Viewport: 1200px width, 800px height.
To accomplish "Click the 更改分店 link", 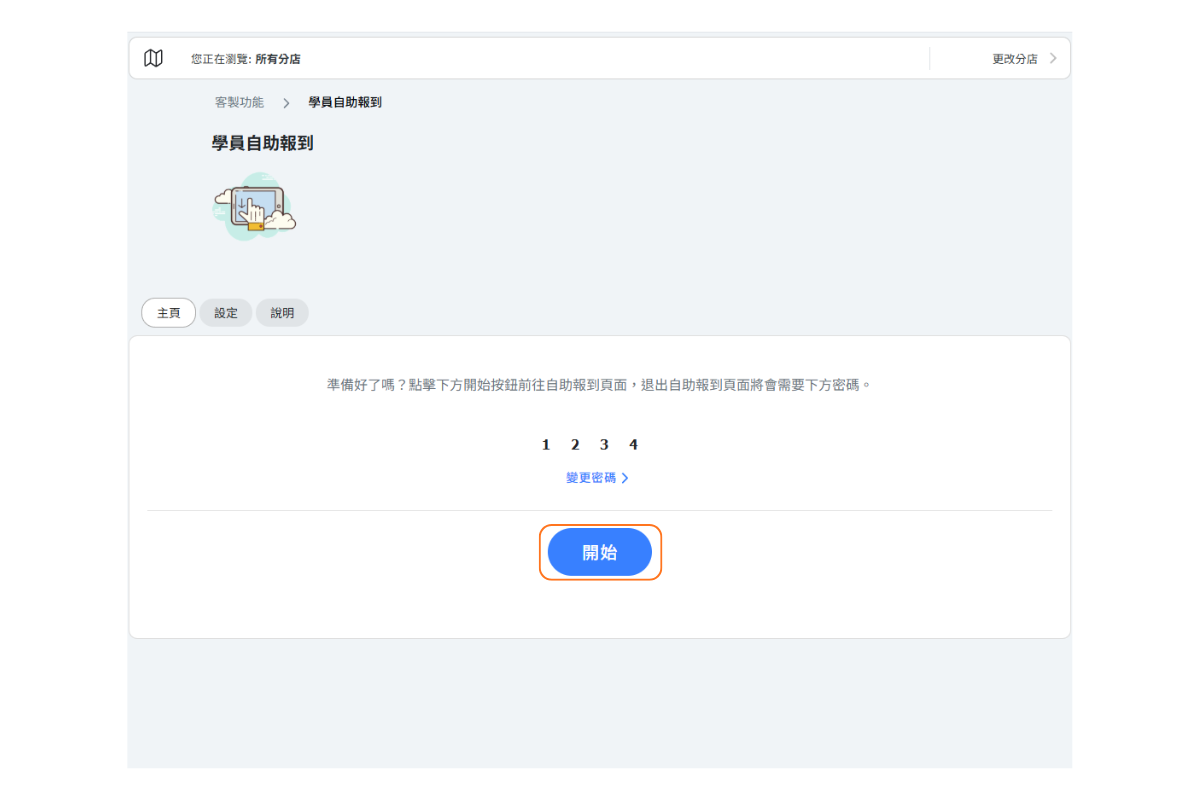I will coord(1014,59).
